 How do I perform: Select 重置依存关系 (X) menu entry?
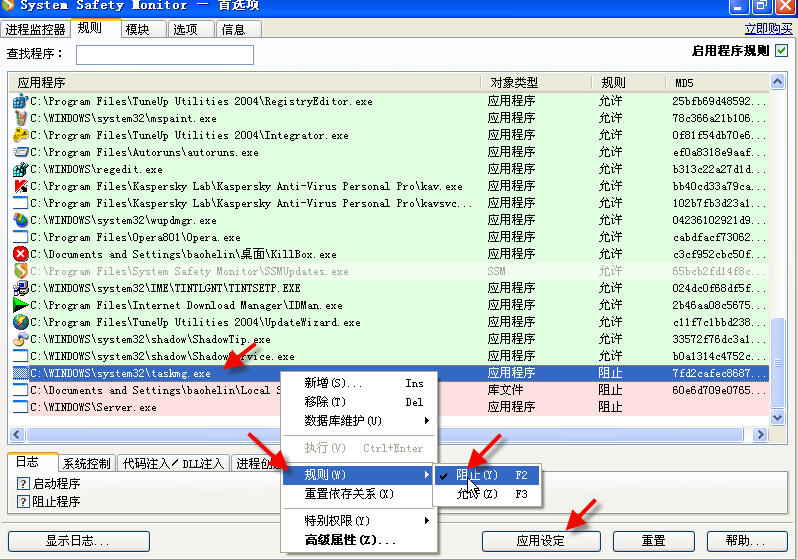(359, 494)
